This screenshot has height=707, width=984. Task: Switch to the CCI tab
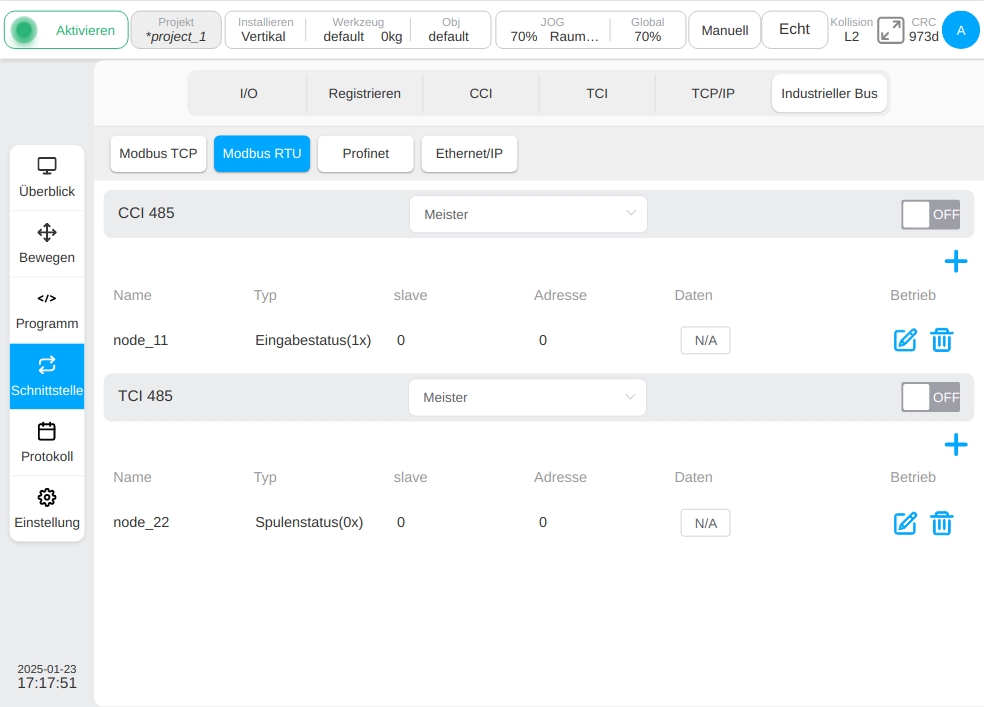(481, 93)
